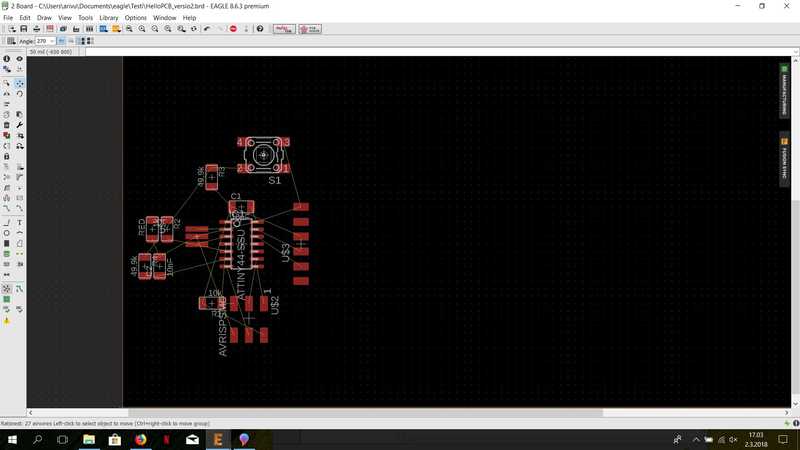
Task: Open the Window menu
Action: pos(165,18)
